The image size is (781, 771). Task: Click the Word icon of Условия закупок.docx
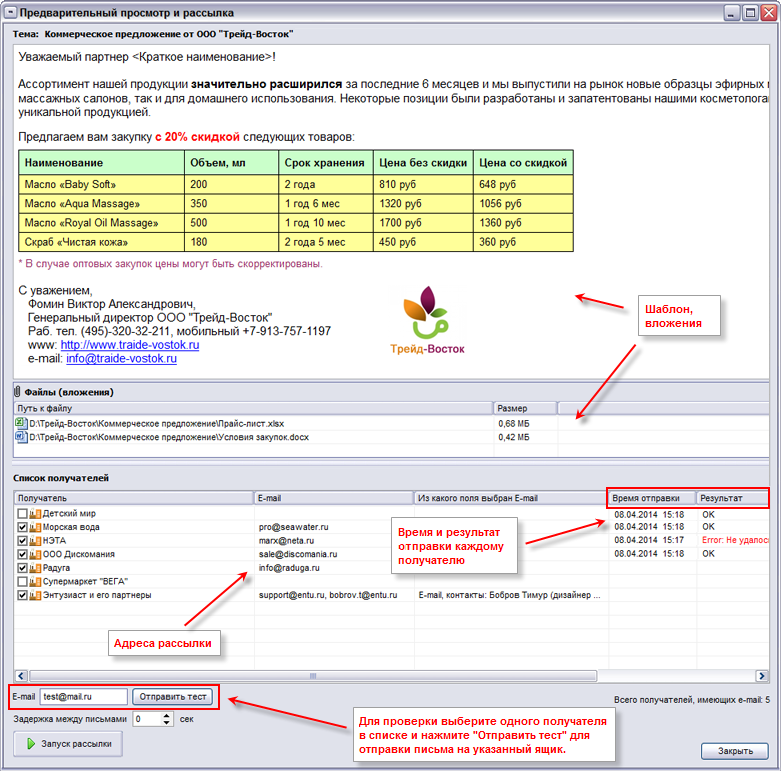click(x=21, y=437)
